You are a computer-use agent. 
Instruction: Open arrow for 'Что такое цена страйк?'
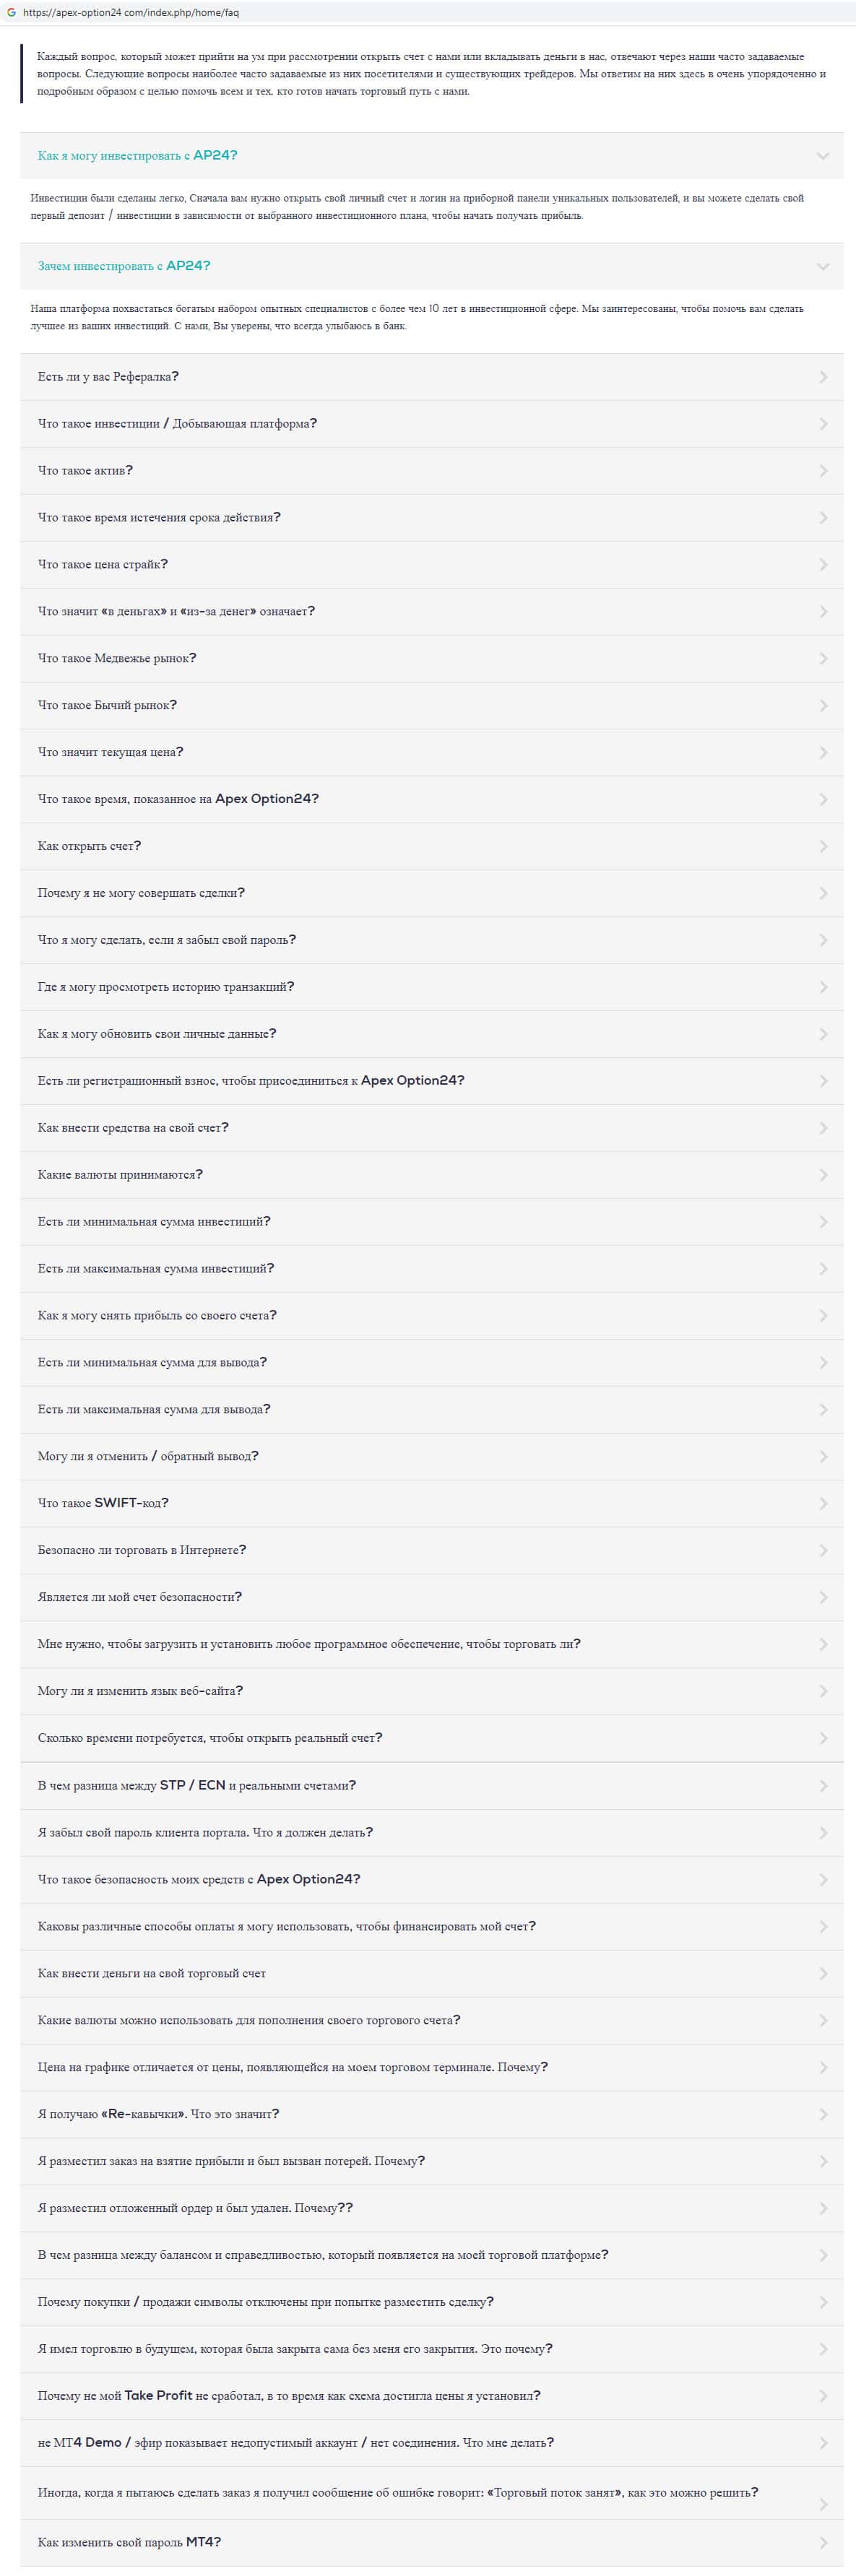pyautogui.click(x=823, y=565)
